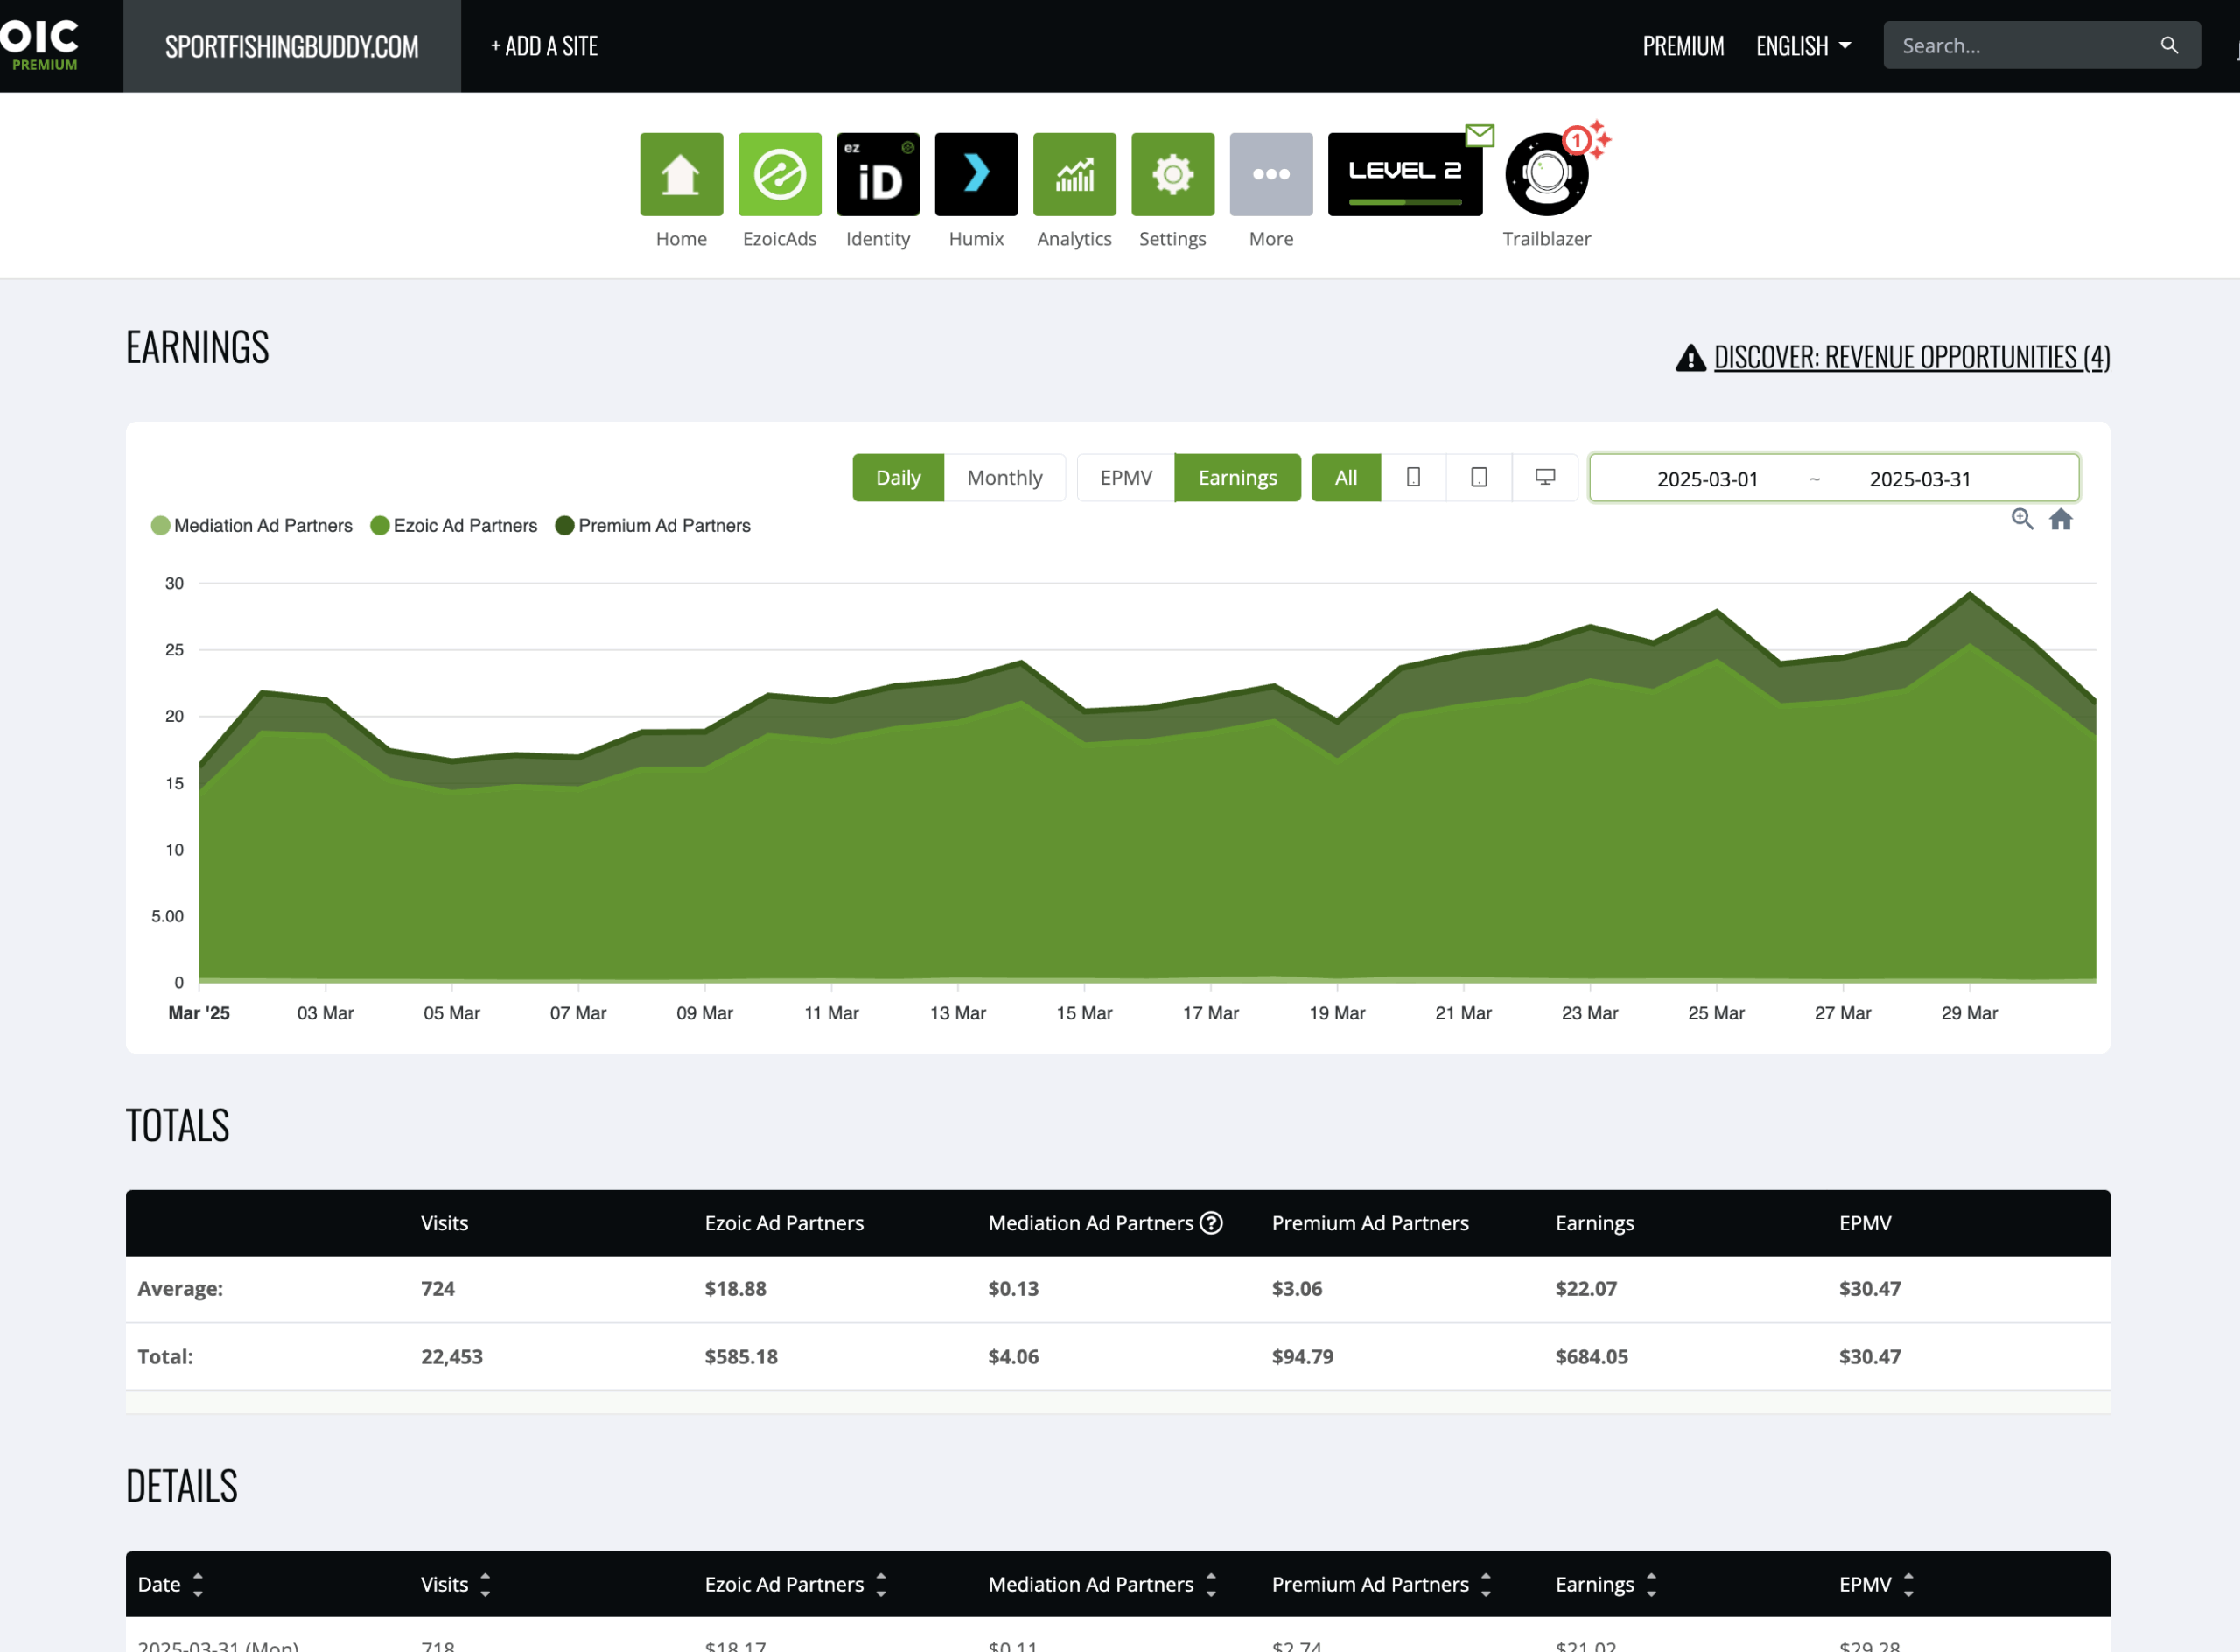The image size is (2240, 1652).
Task: Click total Ezoic Ad Partners $585.18
Action: [740, 1357]
